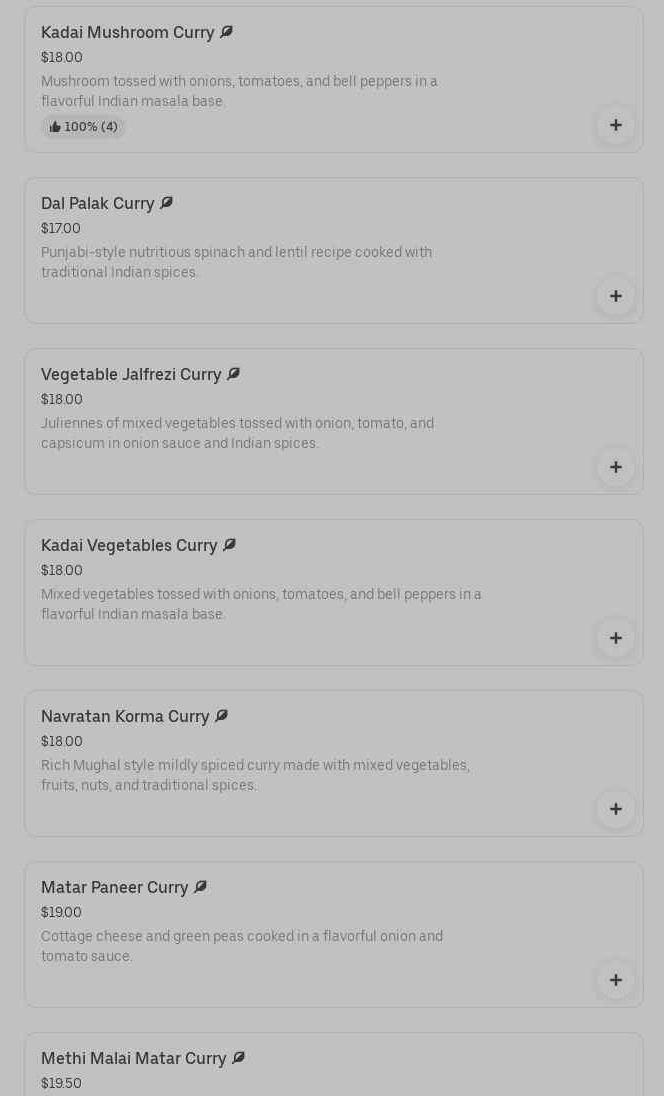664x1096 pixels.
Task: Click the Matar Paneer Curry description
Action: [x=241, y=946]
